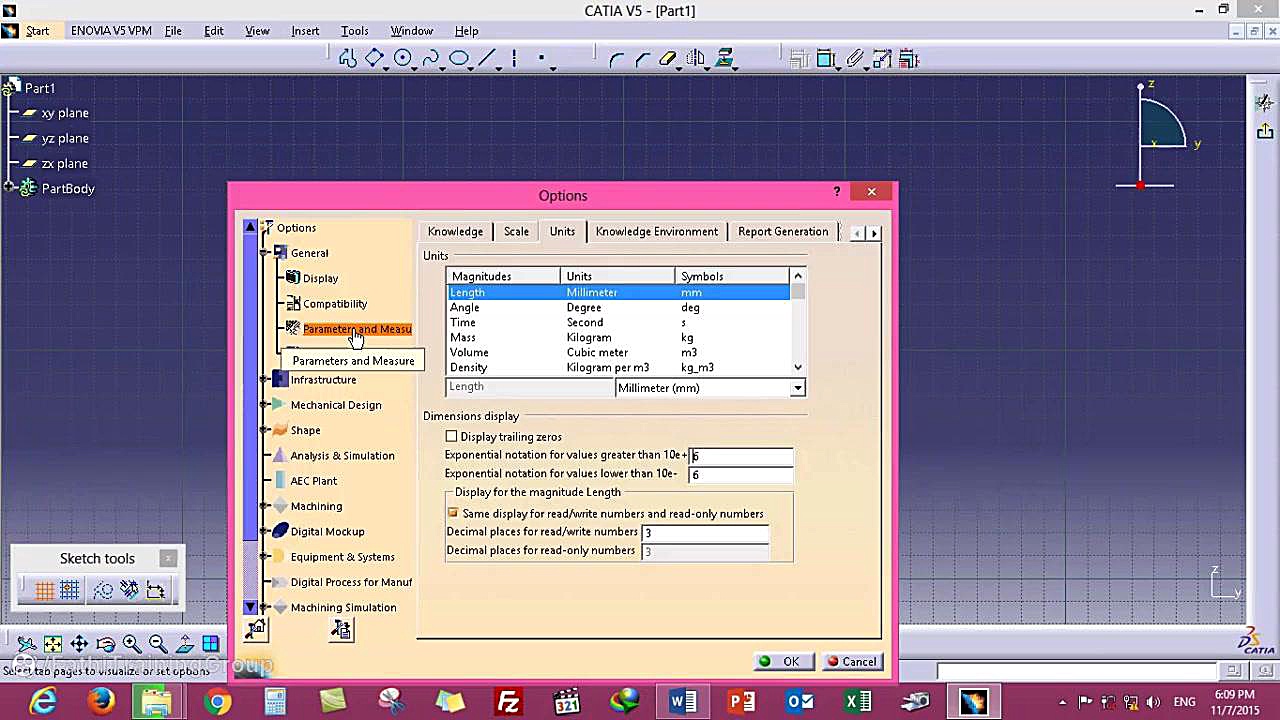Click the Normal View icon
This screenshot has height=720, width=1280.
pos(184,644)
